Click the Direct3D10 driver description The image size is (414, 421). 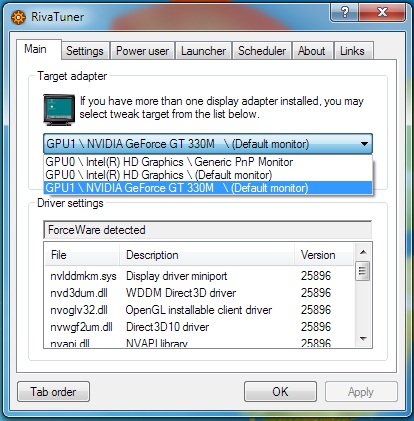tap(168, 327)
